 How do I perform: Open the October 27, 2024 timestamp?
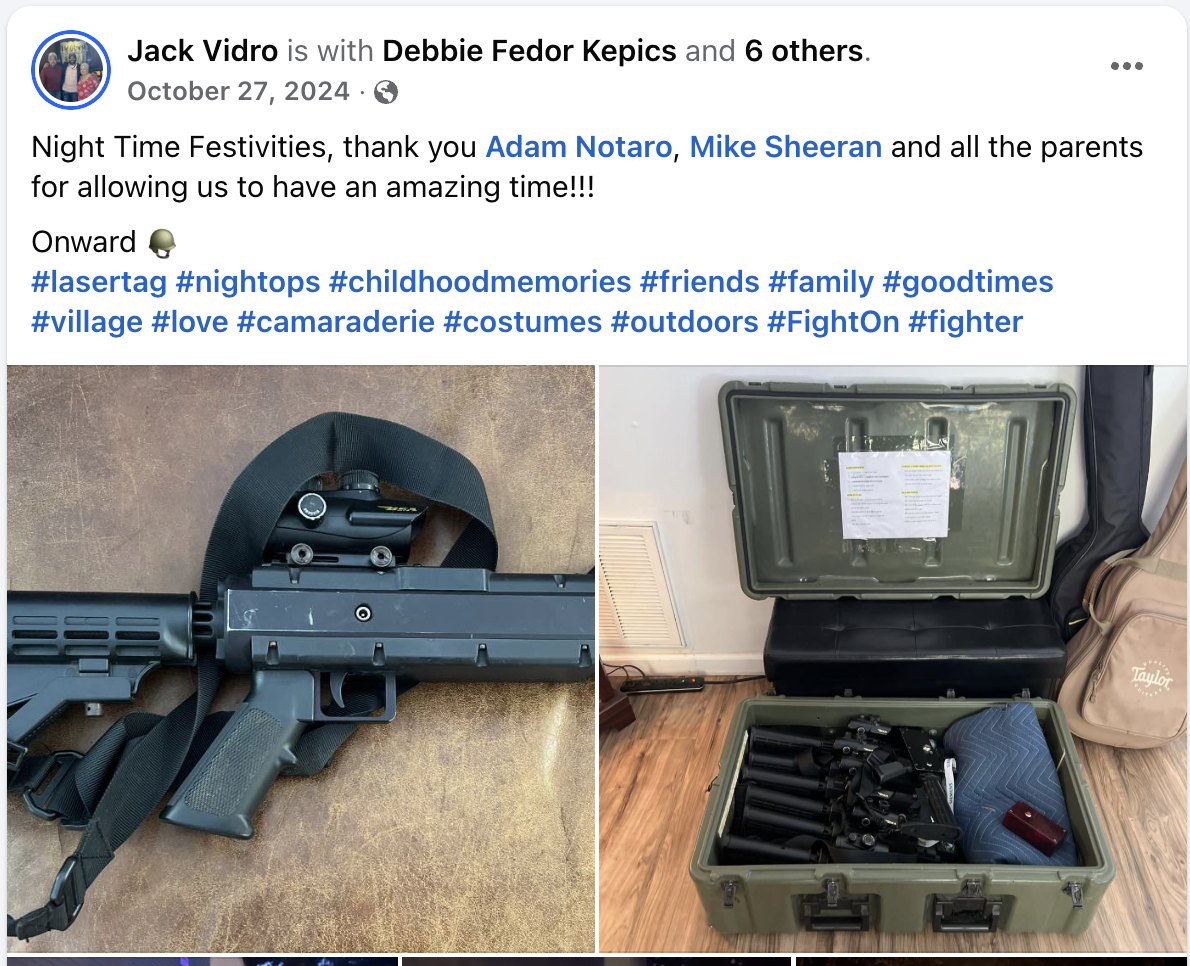[x=238, y=91]
